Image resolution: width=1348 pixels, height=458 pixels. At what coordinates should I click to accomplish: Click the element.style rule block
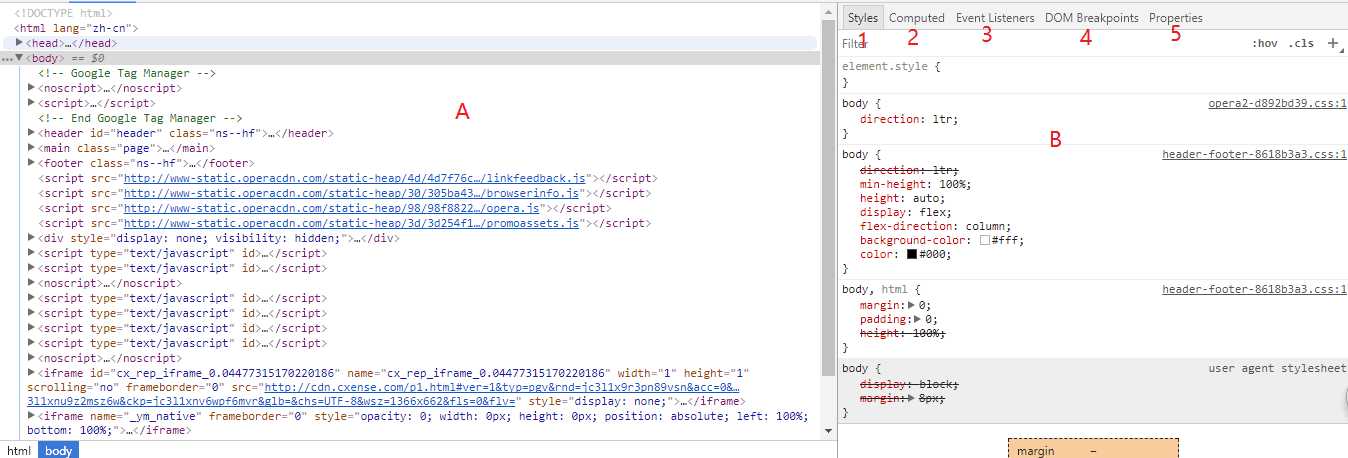point(1092,74)
